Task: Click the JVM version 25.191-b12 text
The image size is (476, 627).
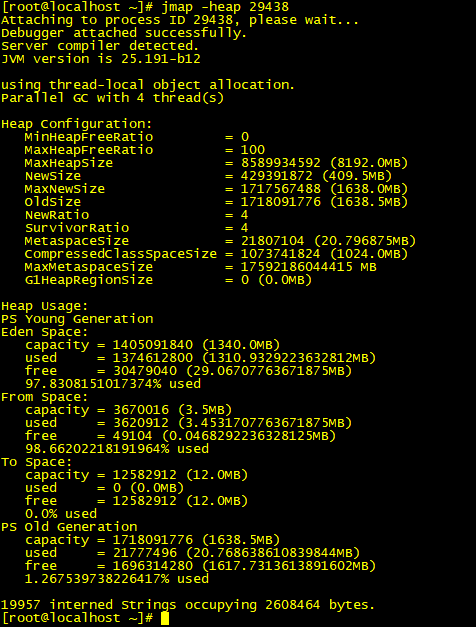Action: [101, 59]
